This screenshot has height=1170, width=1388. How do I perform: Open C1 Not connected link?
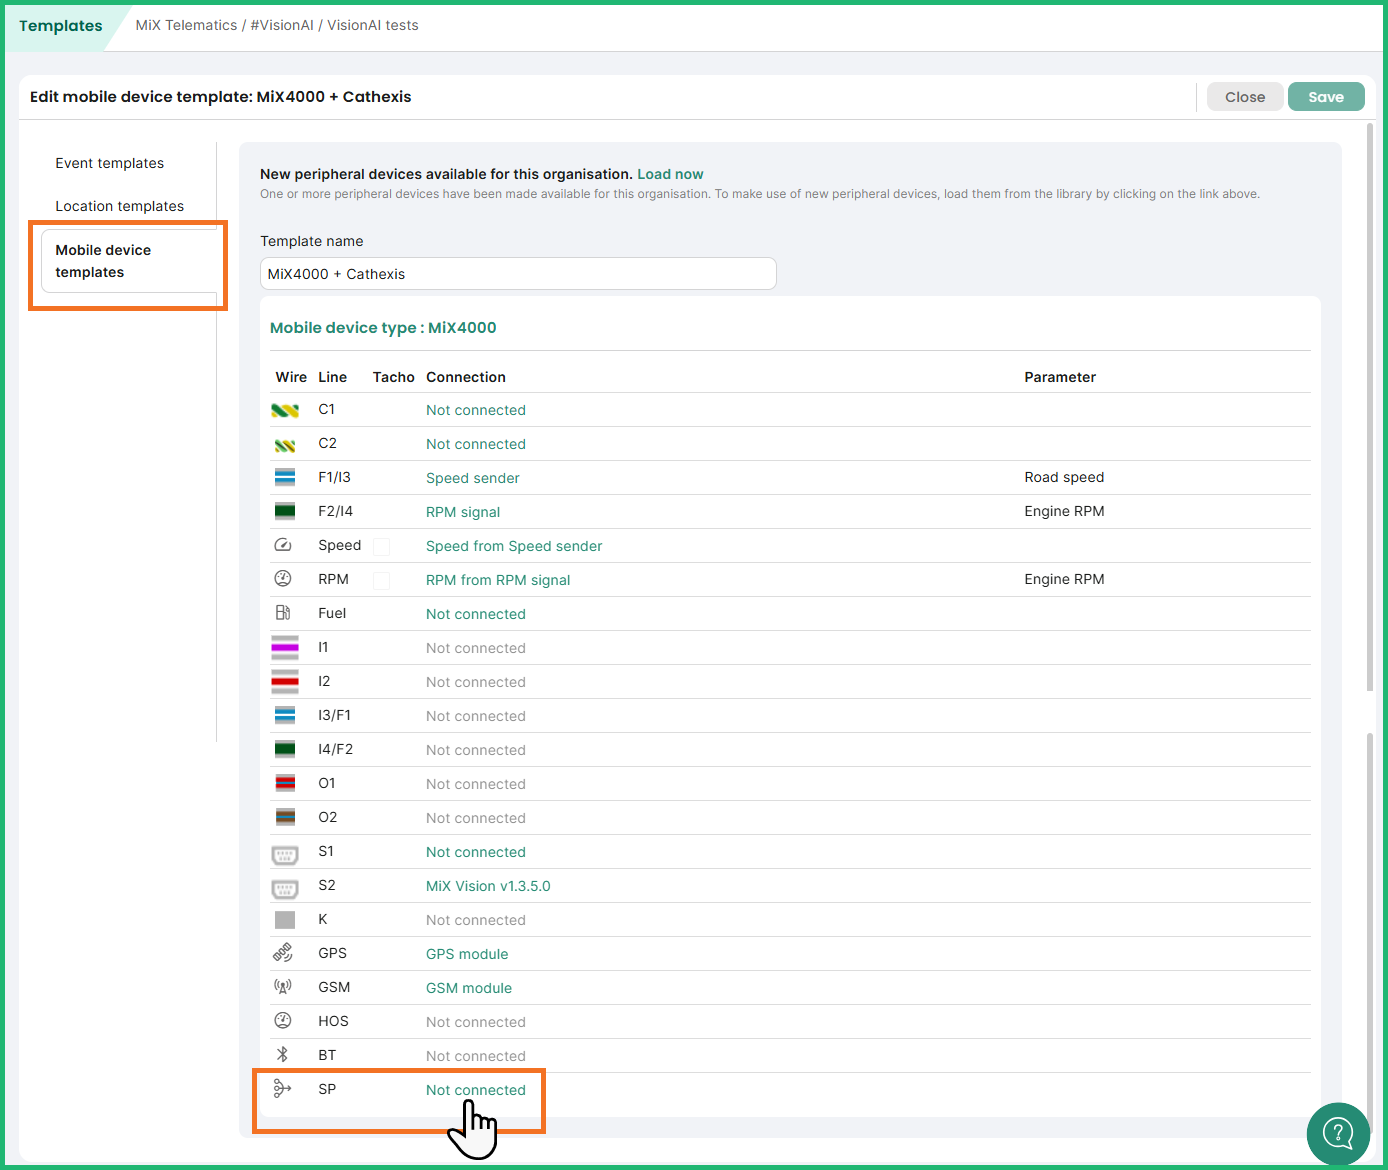pos(476,410)
